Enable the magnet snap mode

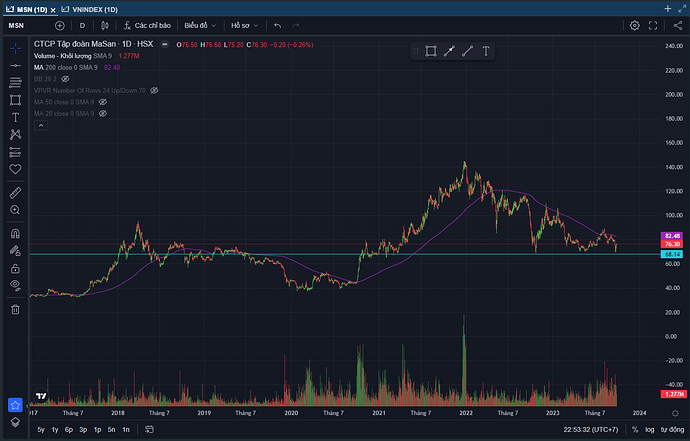(15, 233)
